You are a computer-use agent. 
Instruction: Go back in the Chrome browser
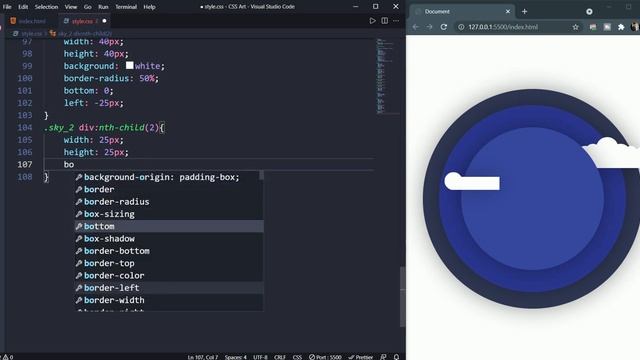point(416,27)
